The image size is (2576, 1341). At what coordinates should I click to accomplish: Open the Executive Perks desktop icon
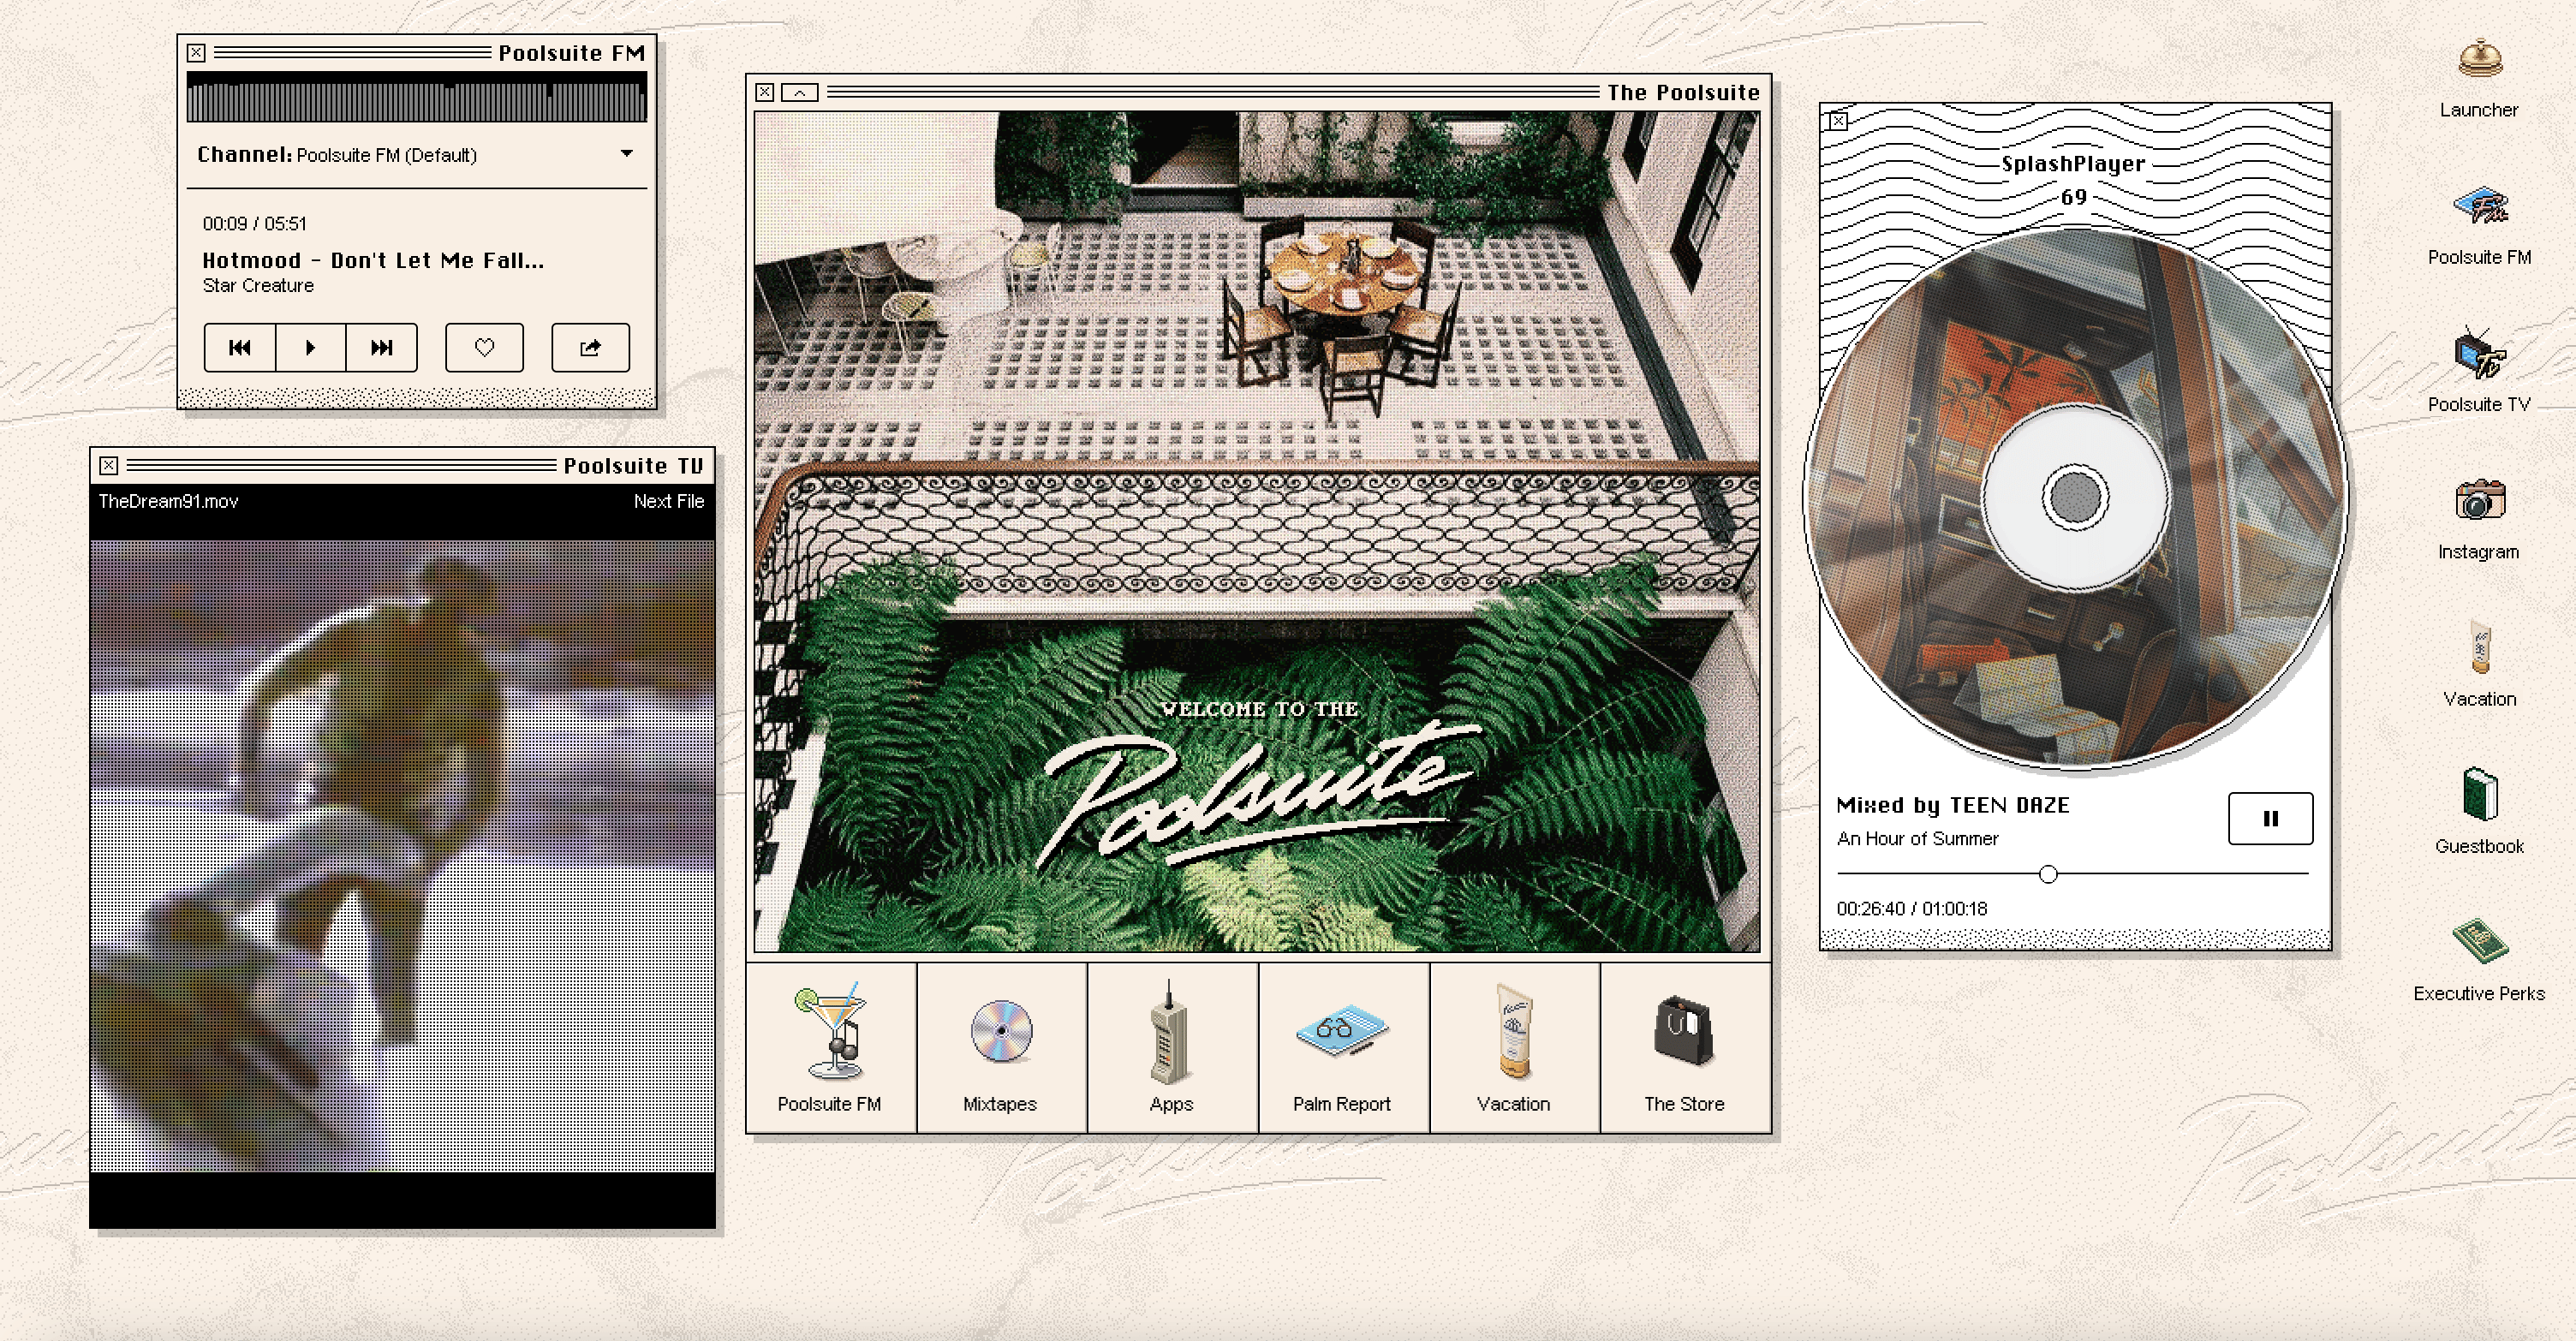[2479, 961]
